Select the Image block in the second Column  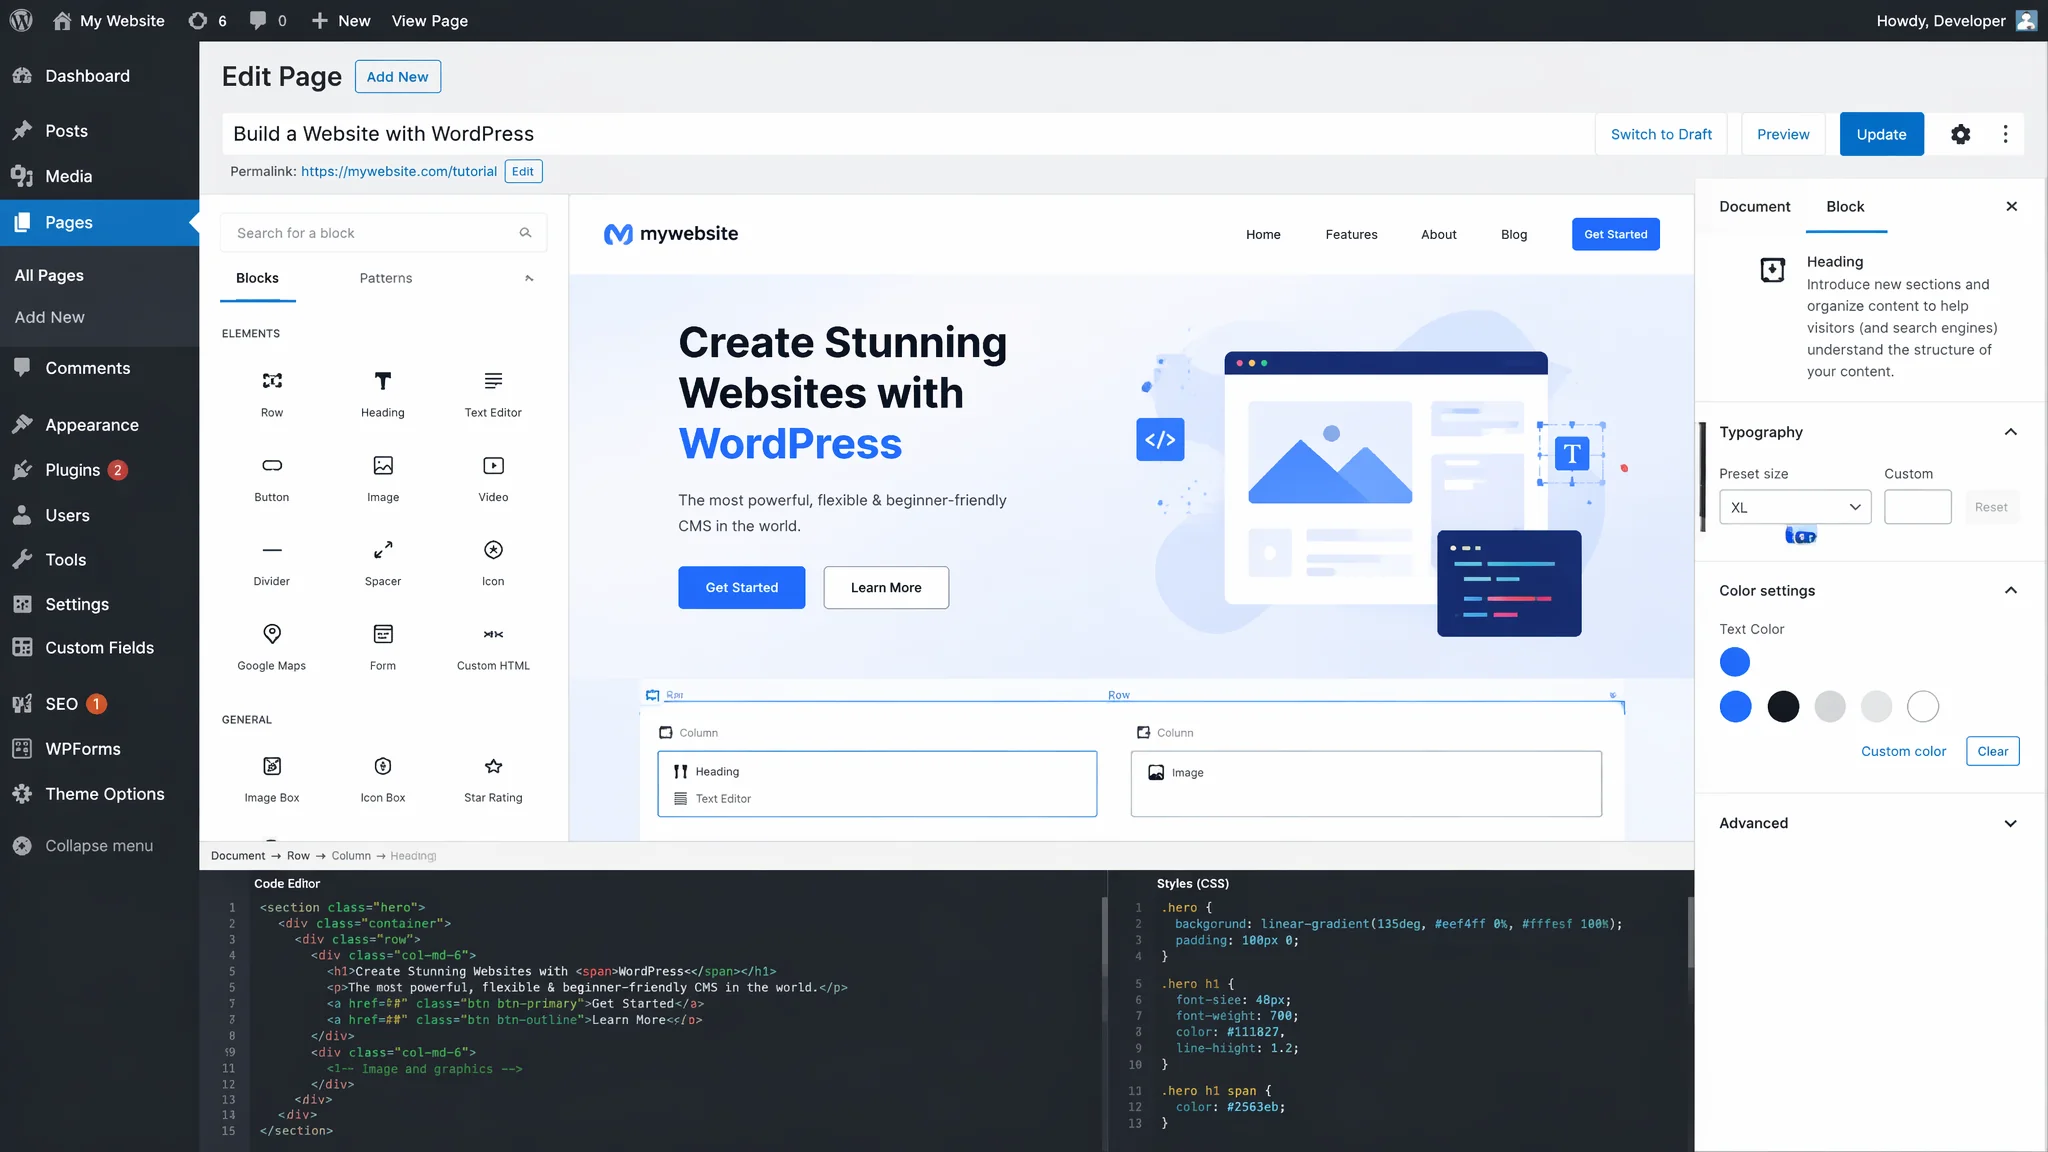pos(1176,772)
